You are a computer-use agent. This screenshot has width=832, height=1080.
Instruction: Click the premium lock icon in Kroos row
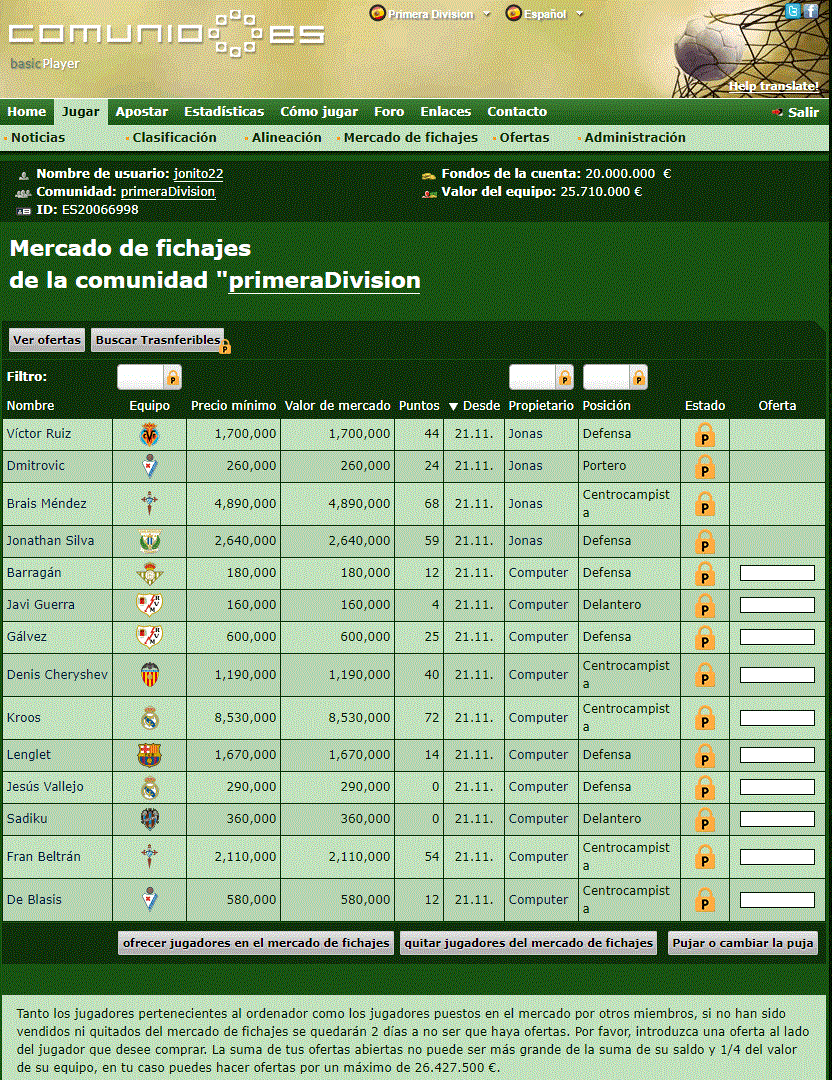coord(705,718)
